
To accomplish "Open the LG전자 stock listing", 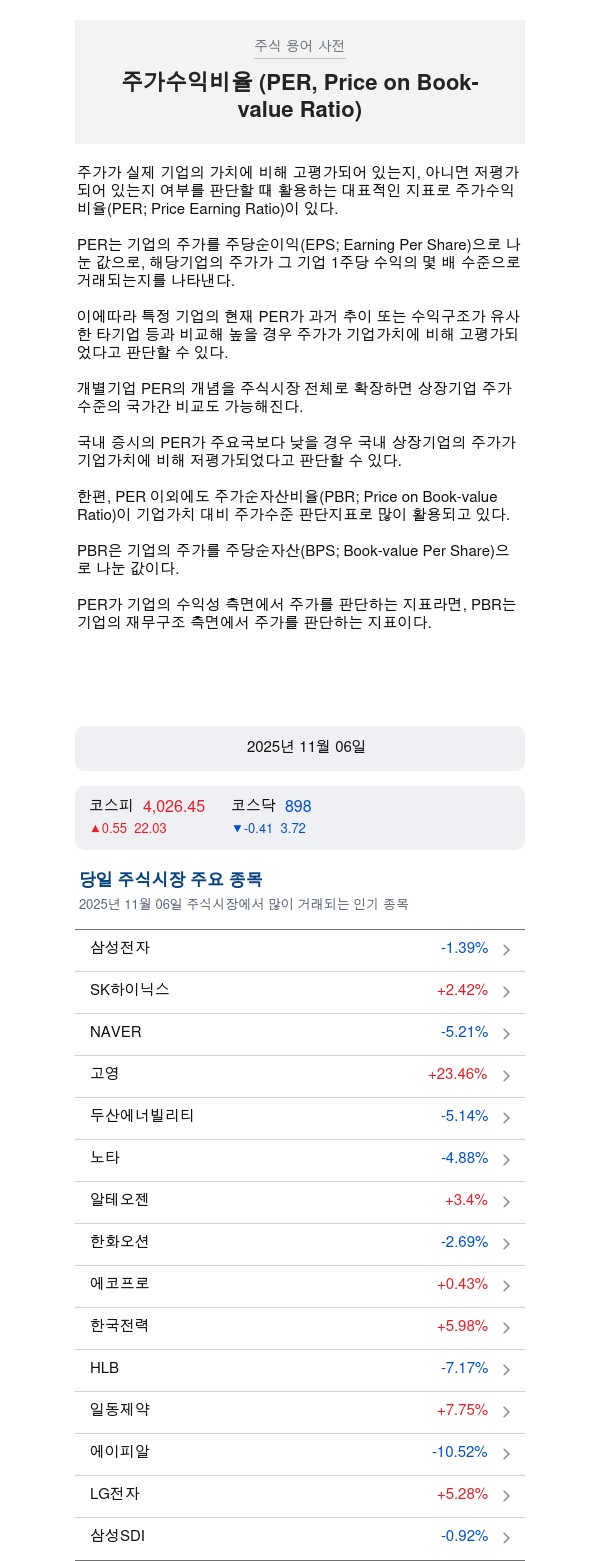I will [300, 1495].
